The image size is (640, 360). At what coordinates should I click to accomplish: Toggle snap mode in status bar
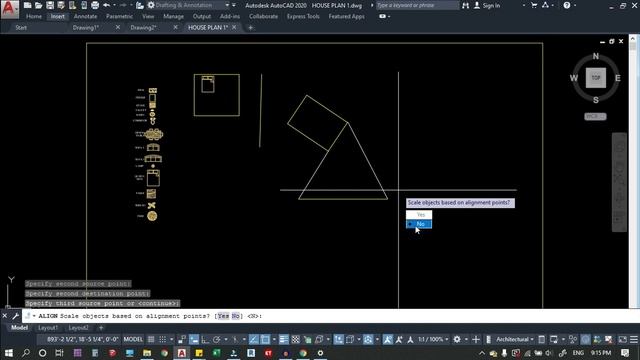[162, 339]
